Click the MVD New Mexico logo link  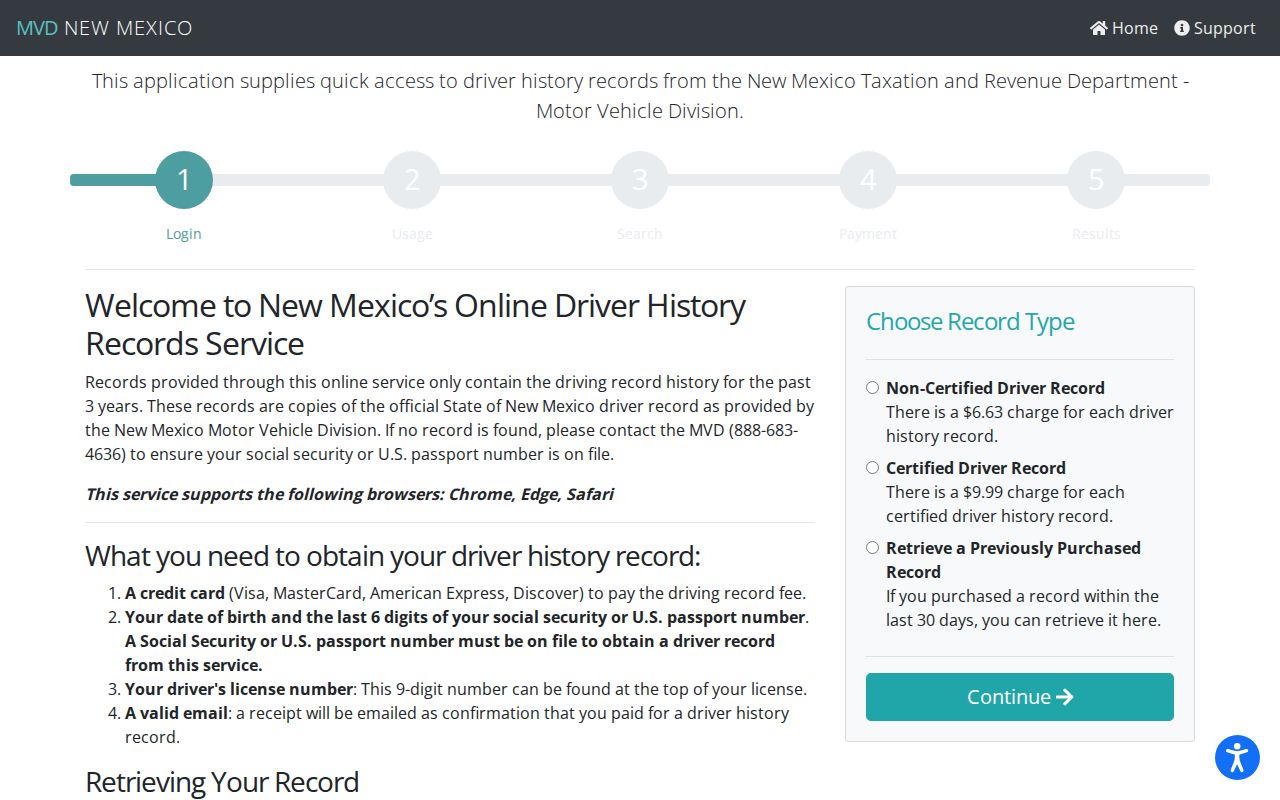(x=104, y=28)
